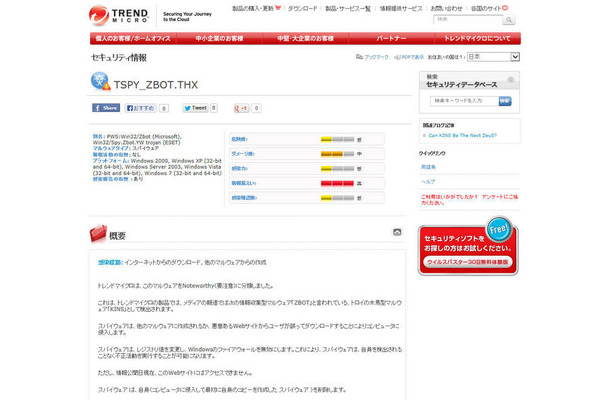Open the トレンドマイクロについて tab
This screenshot has height=400, width=610.
point(477,38)
